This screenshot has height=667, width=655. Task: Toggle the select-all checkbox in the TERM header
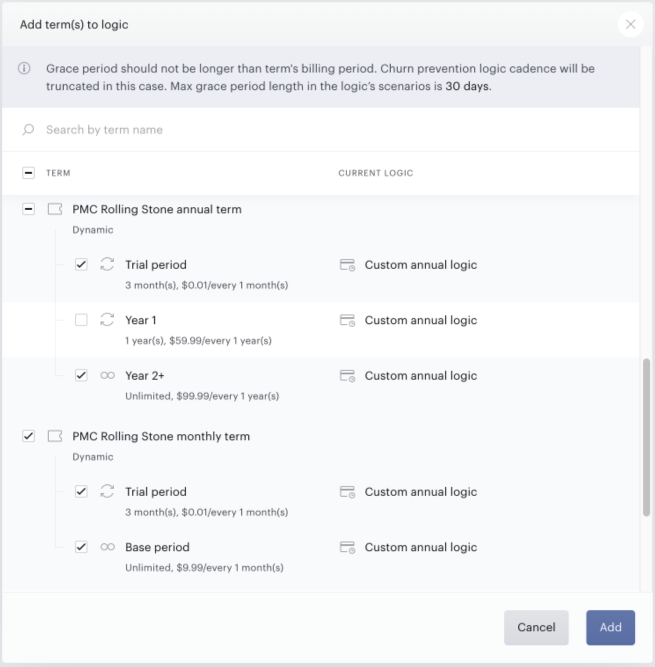[28, 173]
